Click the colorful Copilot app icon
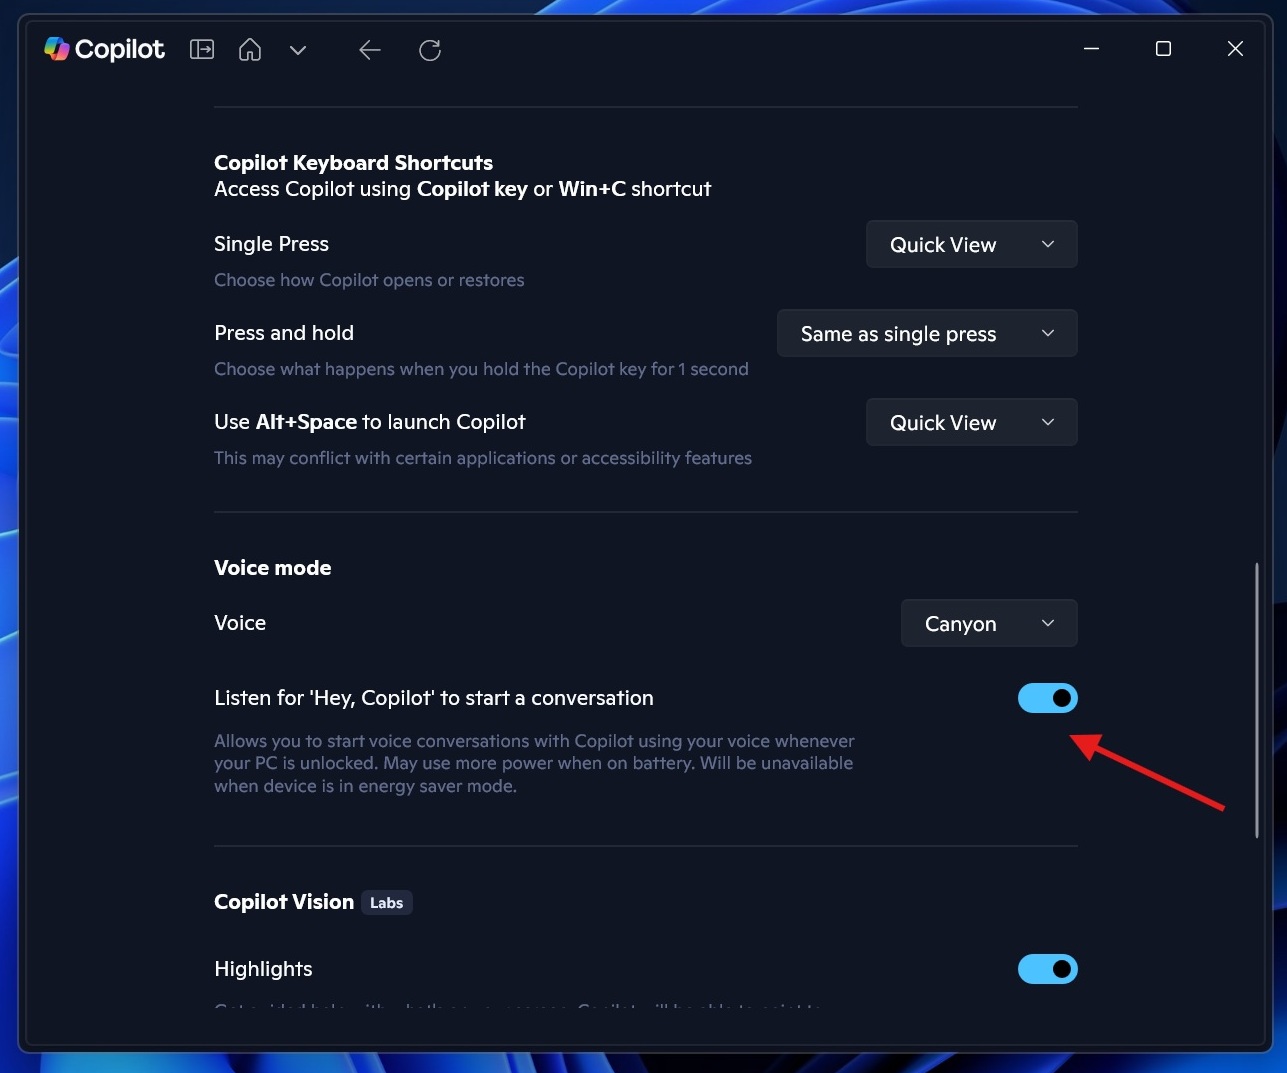This screenshot has height=1073, width=1287. pos(57,48)
